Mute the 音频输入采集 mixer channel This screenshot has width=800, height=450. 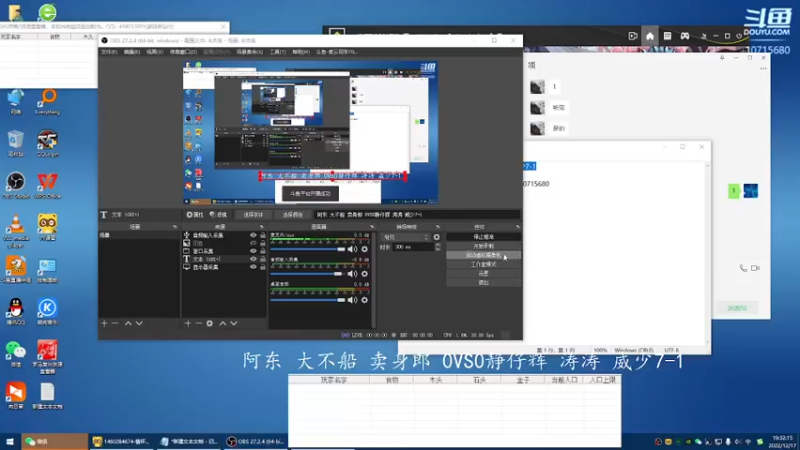click(352, 274)
